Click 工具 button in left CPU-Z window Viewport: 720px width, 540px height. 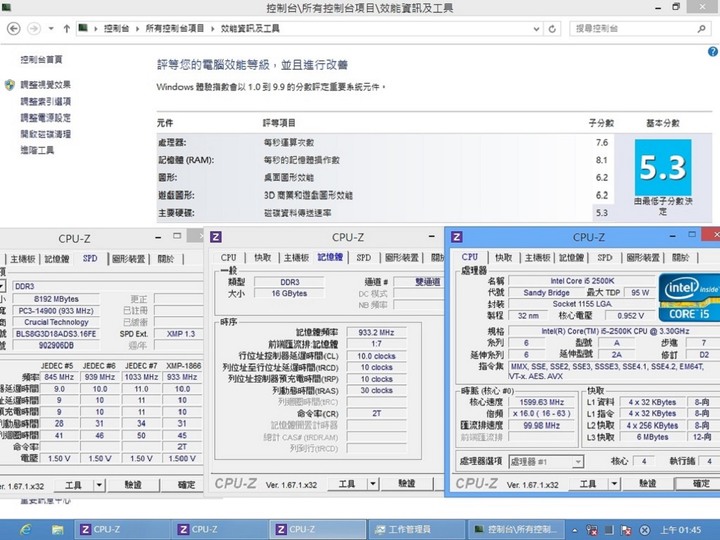[x=73, y=485]
